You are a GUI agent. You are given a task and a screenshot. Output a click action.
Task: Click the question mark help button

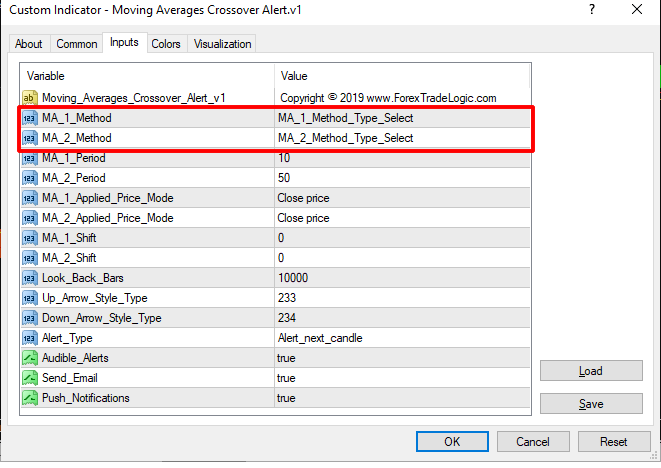[x=590, y=10]
